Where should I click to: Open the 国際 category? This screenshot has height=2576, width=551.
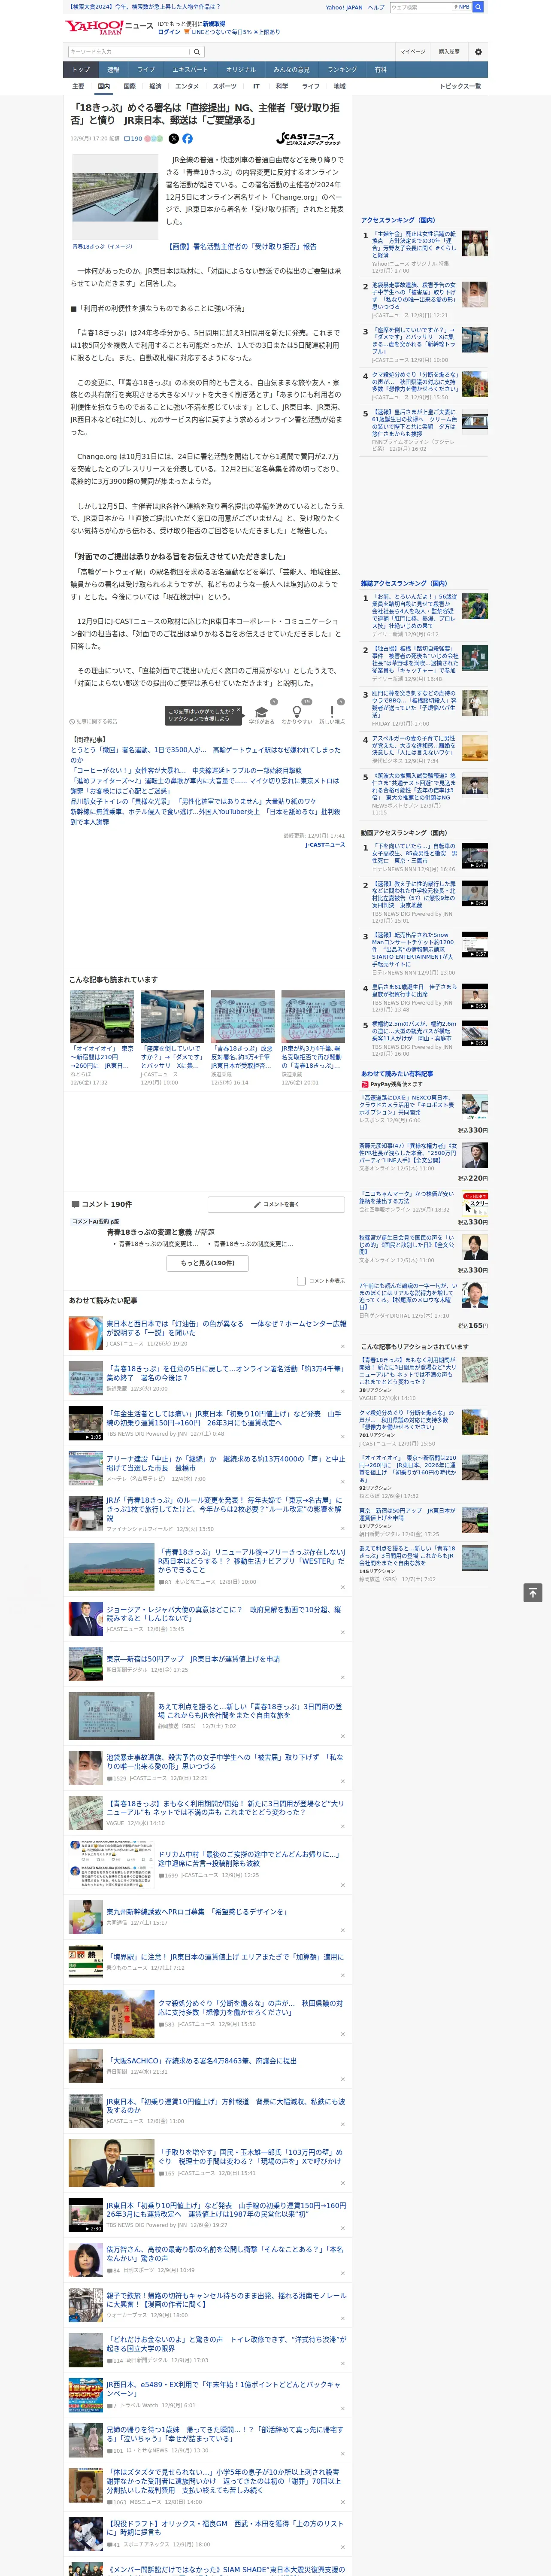[x=129, y=86]
